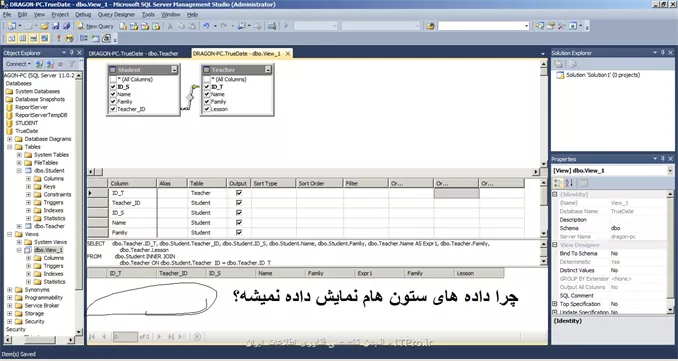Image resolution: width=678 pixels, height=361 pixels.
Task: Click the Filter column header in criteria grid
Action: (x=366, y=183)
